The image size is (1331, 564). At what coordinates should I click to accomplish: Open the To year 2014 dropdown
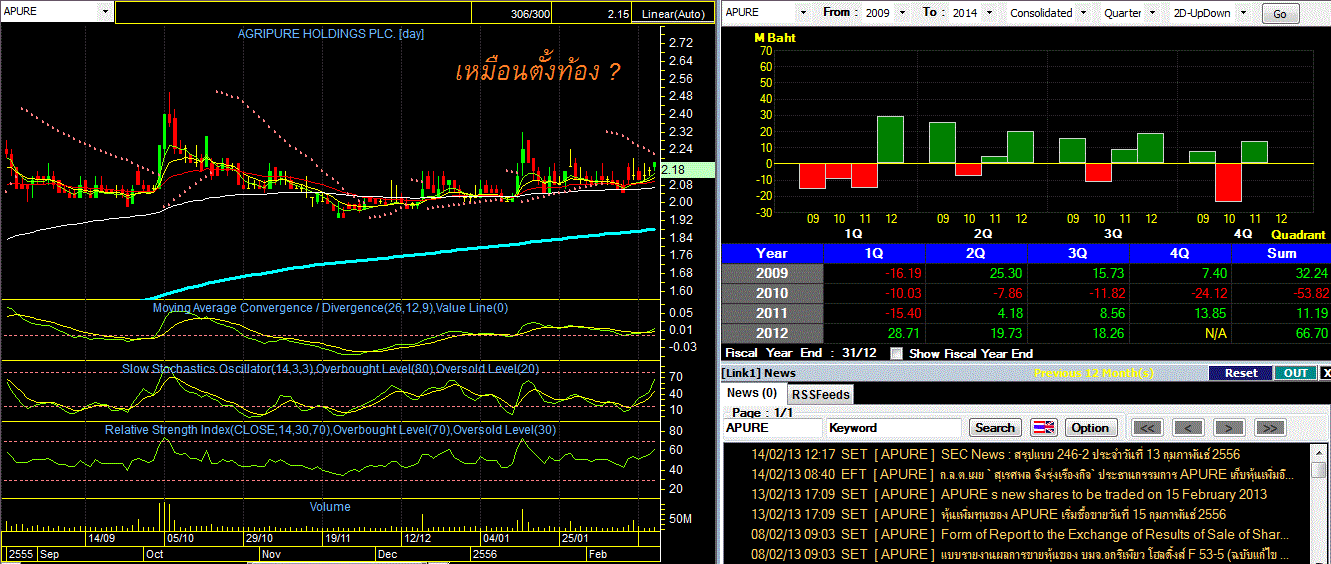[988, 13]
